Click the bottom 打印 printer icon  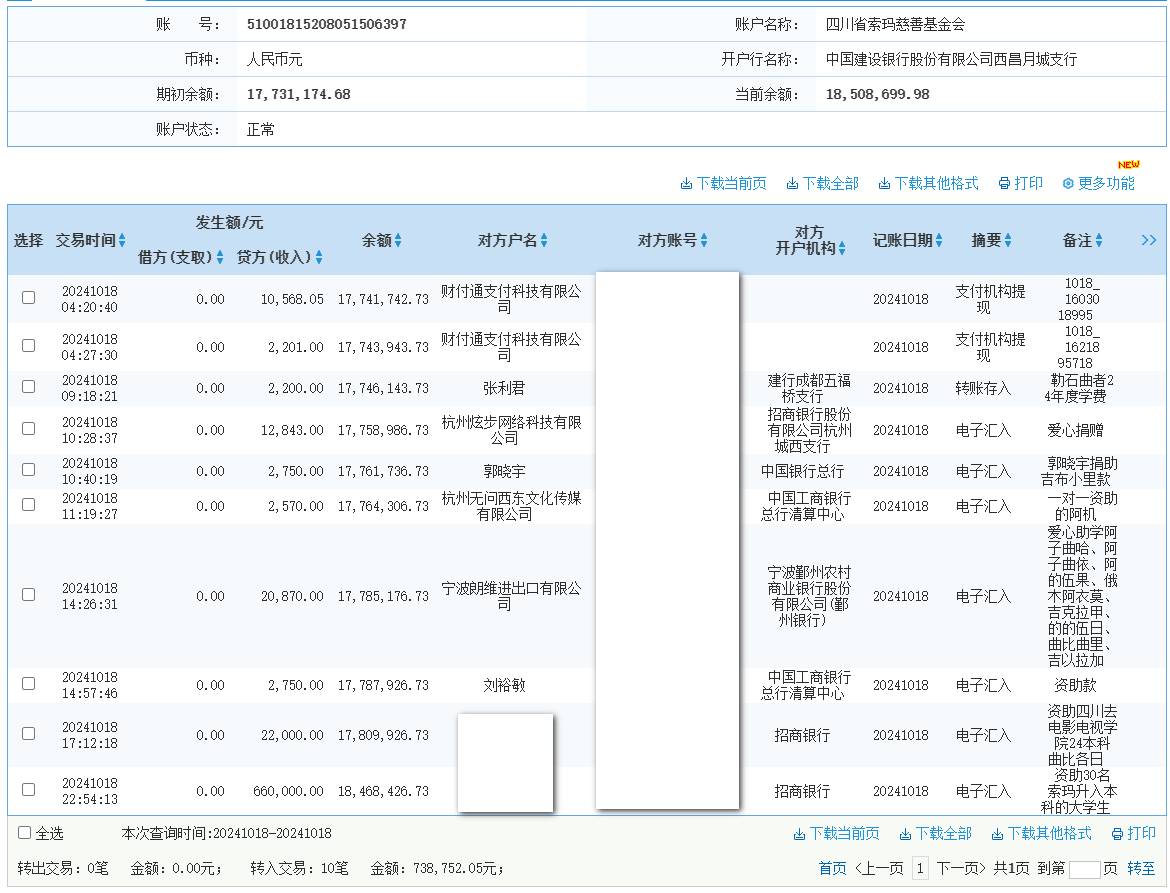coord(1116,833)
